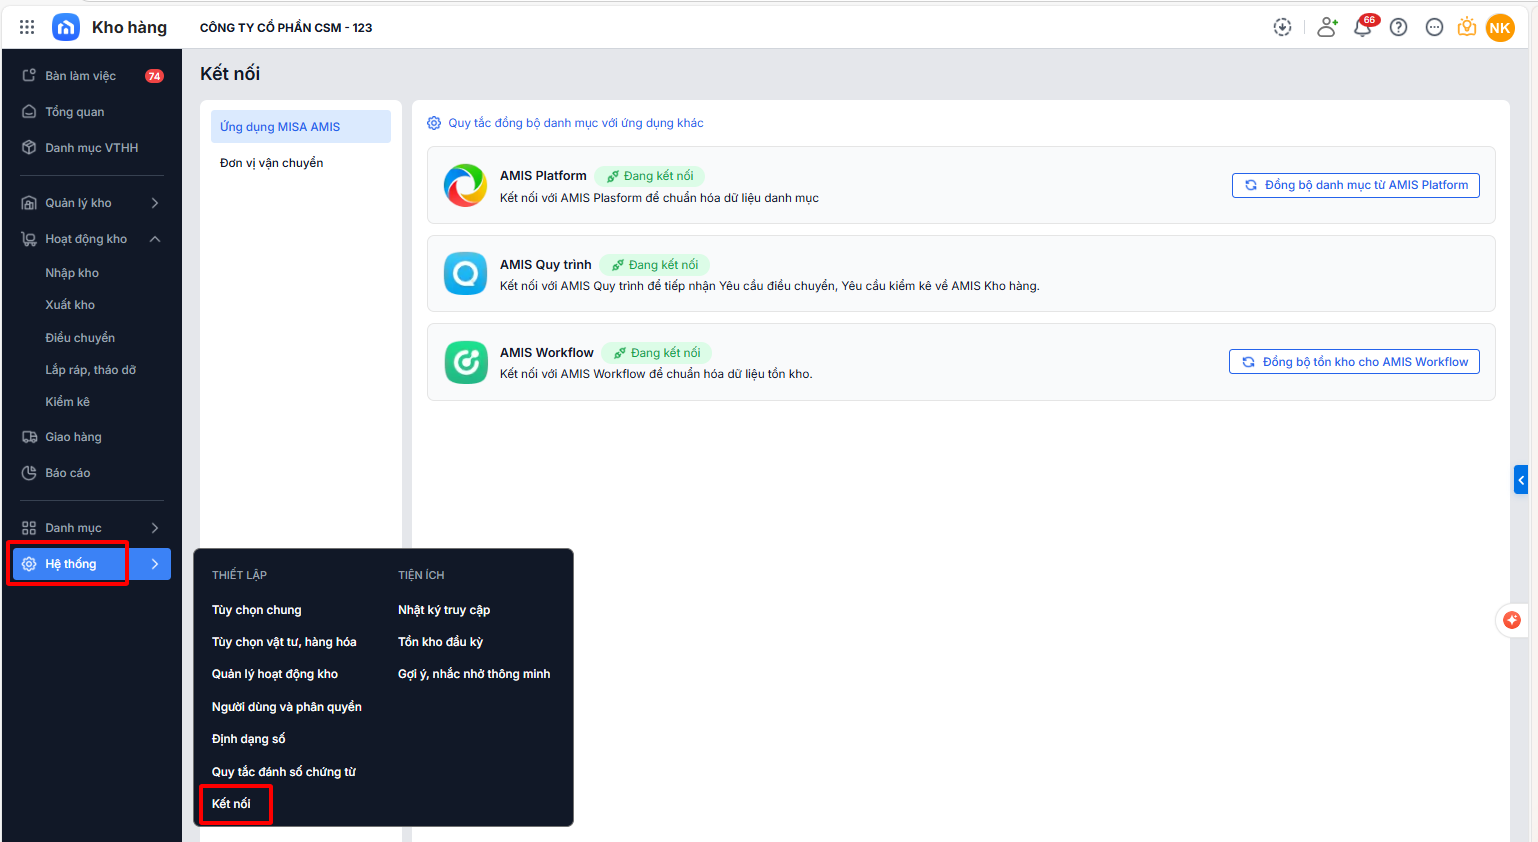Click the AMIS Quy trình title text
Viewport: 1538px width, 842px height.
click(x=546, y=265)
